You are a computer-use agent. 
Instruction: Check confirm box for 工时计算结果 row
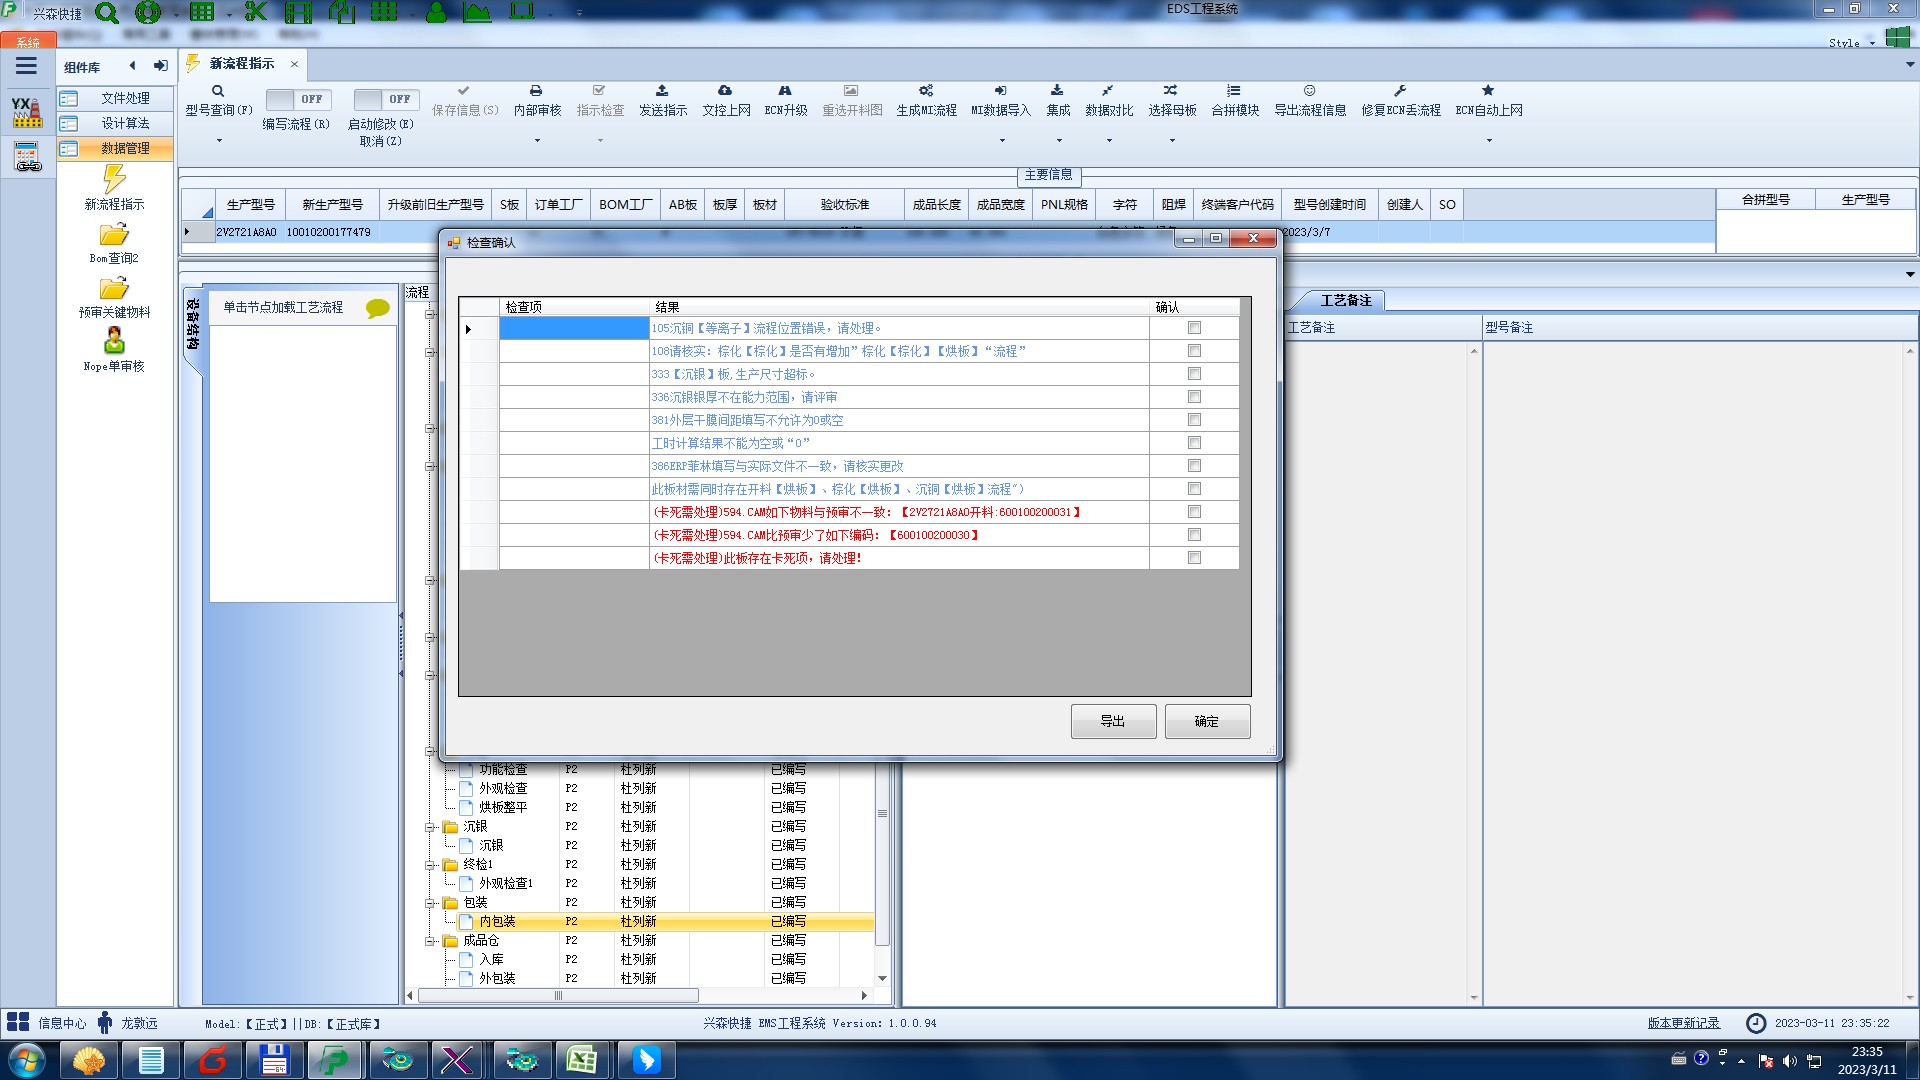point(1194,443)
